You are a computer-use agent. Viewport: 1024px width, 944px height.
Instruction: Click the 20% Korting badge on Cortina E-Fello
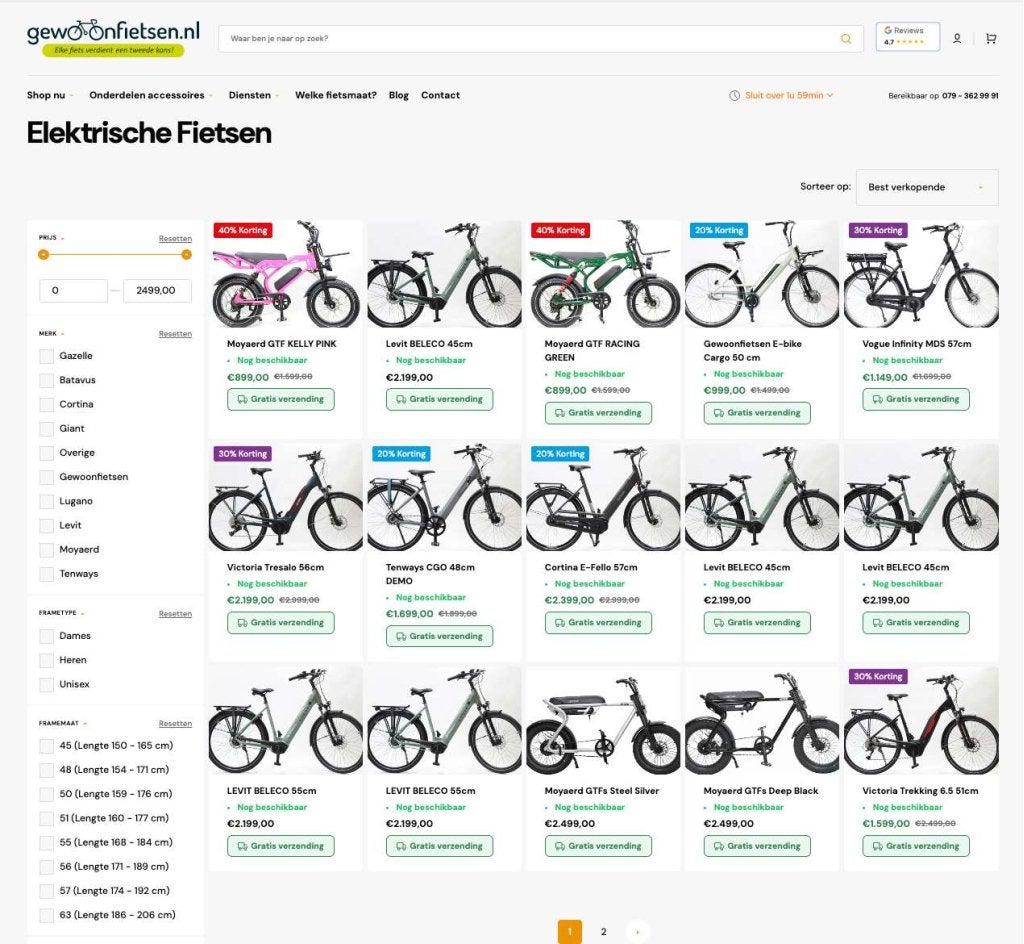(560, 454)
